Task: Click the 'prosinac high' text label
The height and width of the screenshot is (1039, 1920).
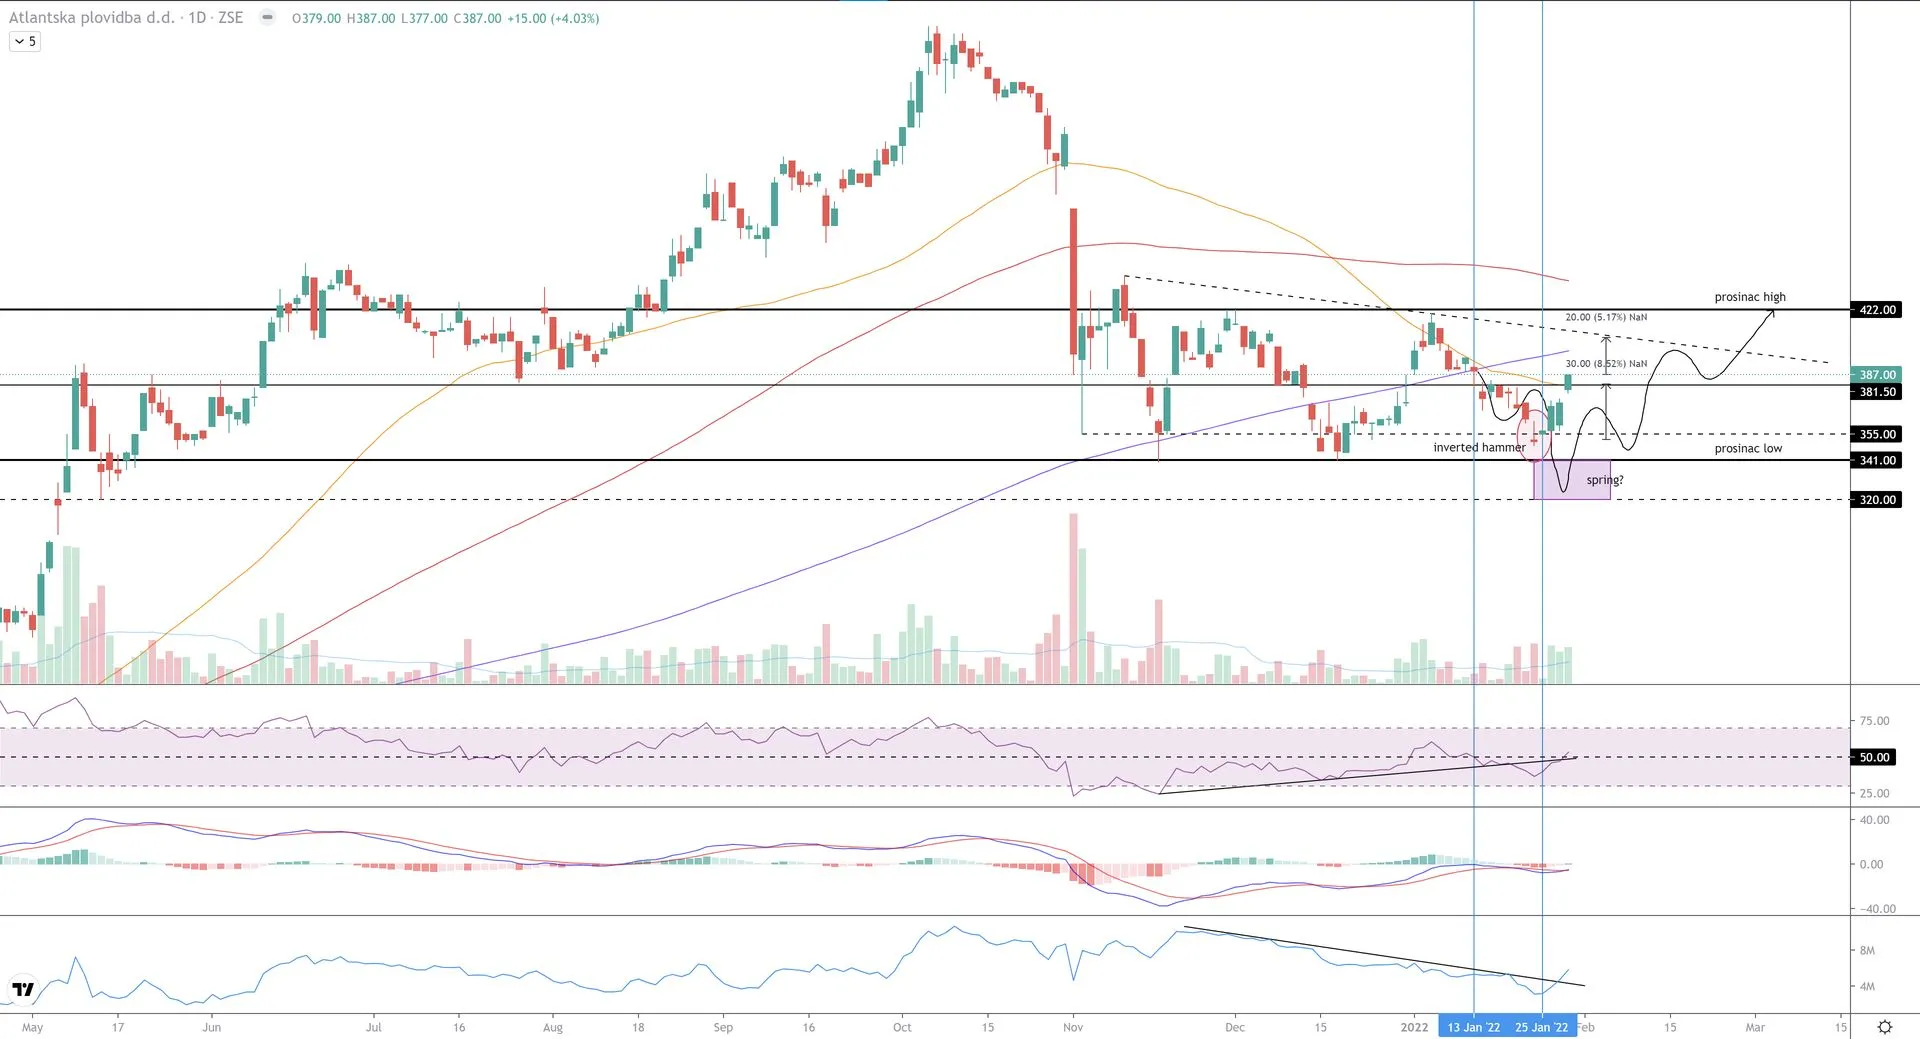Action: pyautogui.click(x=1749, y=297)
